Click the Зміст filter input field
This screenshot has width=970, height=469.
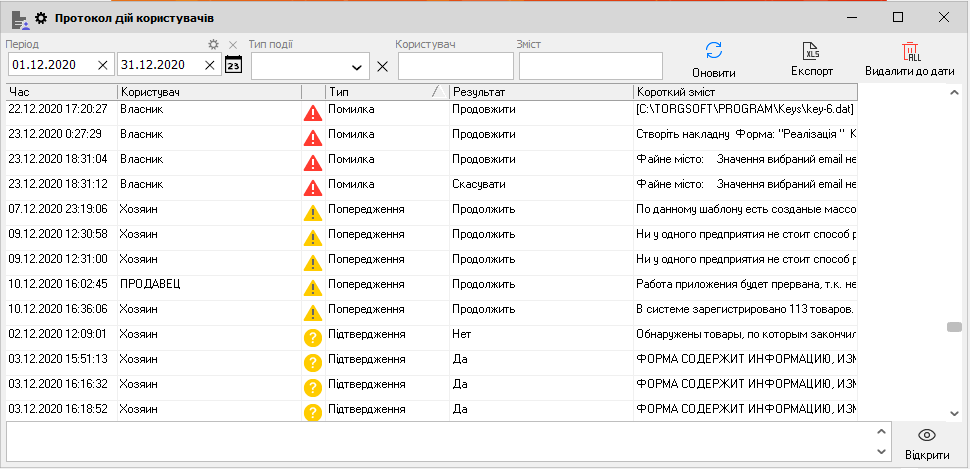coord(590,66)
